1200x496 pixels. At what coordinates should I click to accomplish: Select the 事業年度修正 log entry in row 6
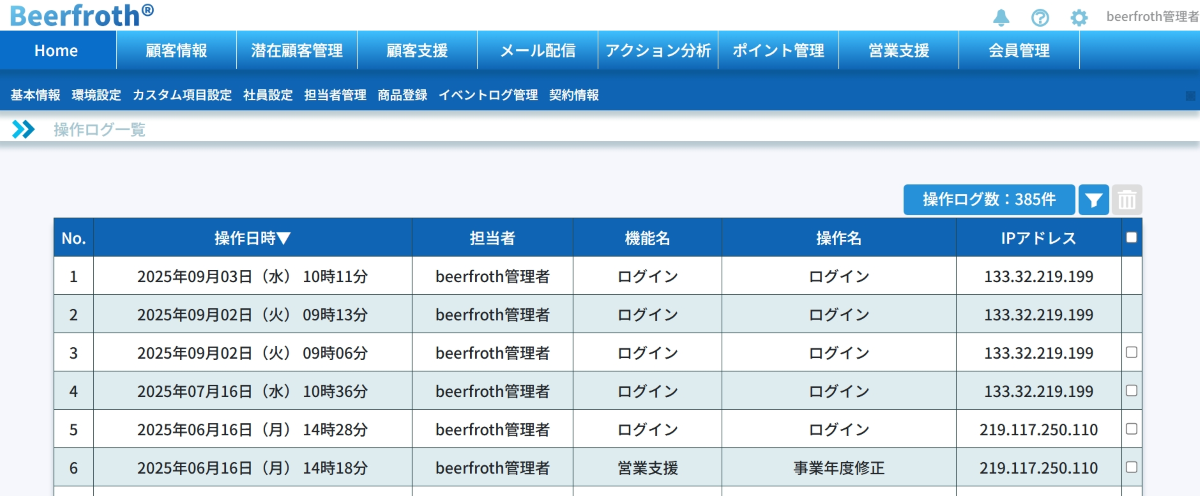(x=838, y=467)
